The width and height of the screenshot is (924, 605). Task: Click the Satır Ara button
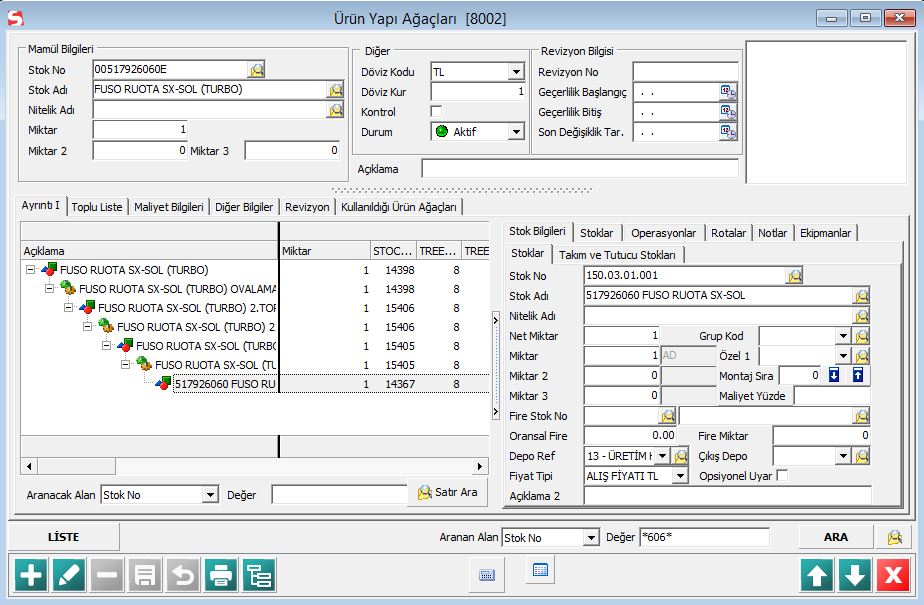click(x=447, y=493)
